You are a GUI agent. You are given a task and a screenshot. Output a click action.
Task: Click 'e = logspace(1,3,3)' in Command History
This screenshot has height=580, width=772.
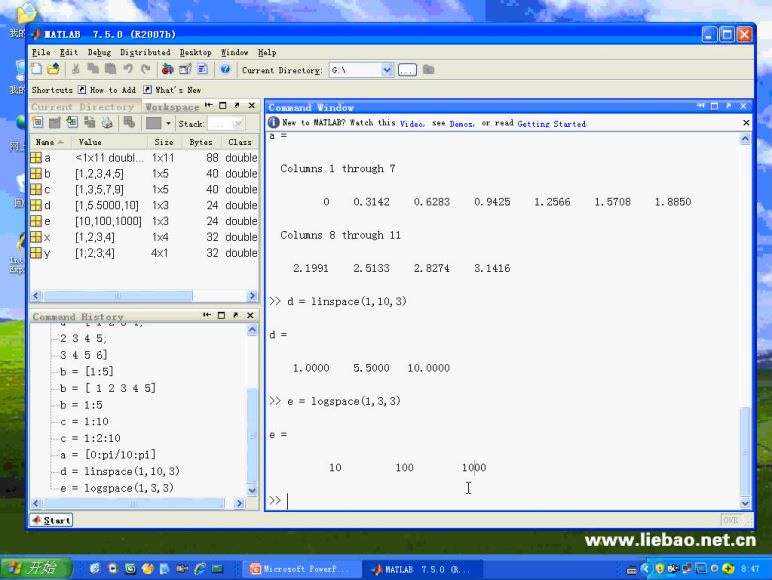coord(117,488)
